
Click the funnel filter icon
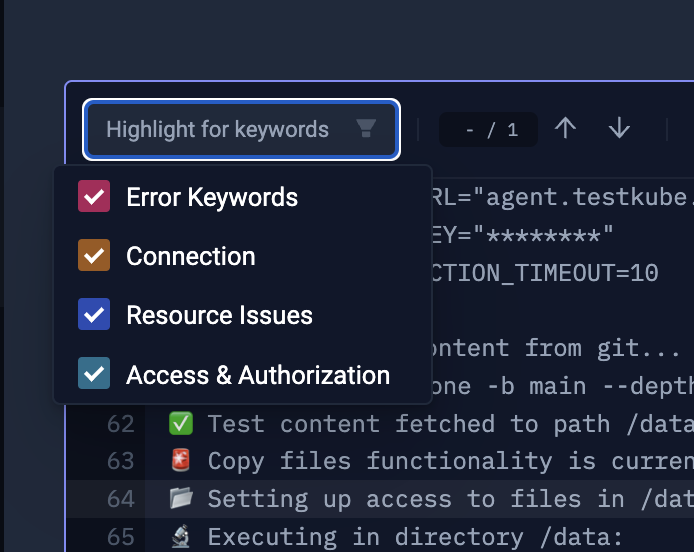point(366,129)
